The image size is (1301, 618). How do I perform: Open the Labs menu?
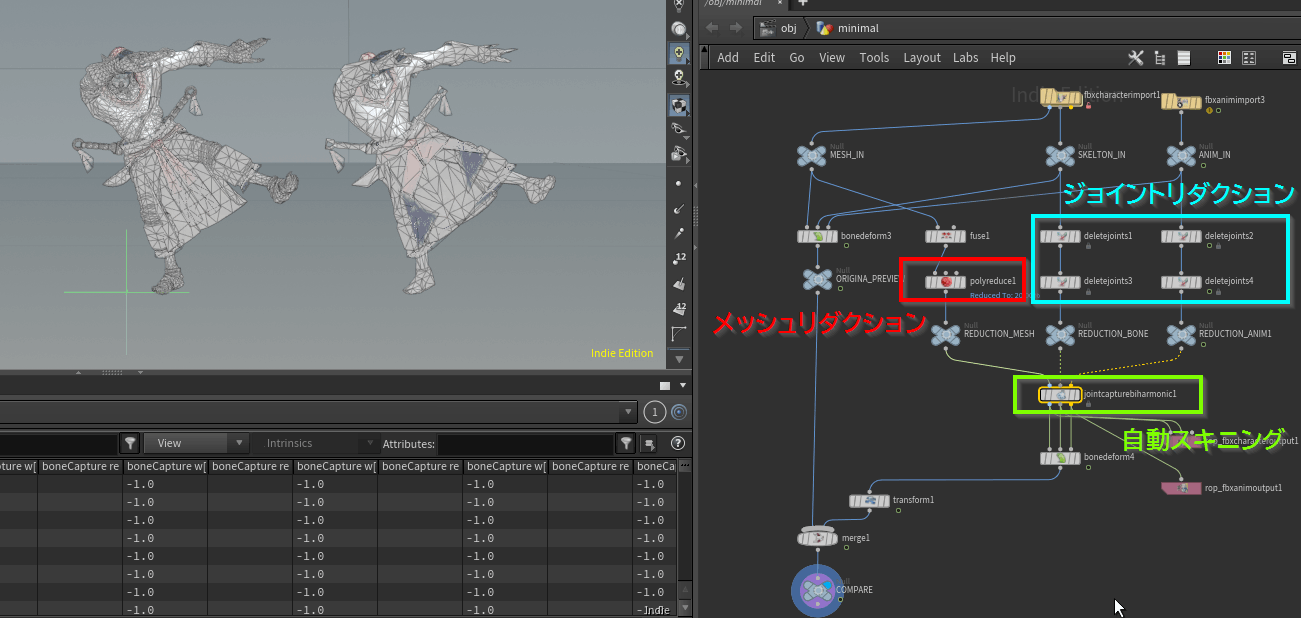pos(965,58)
